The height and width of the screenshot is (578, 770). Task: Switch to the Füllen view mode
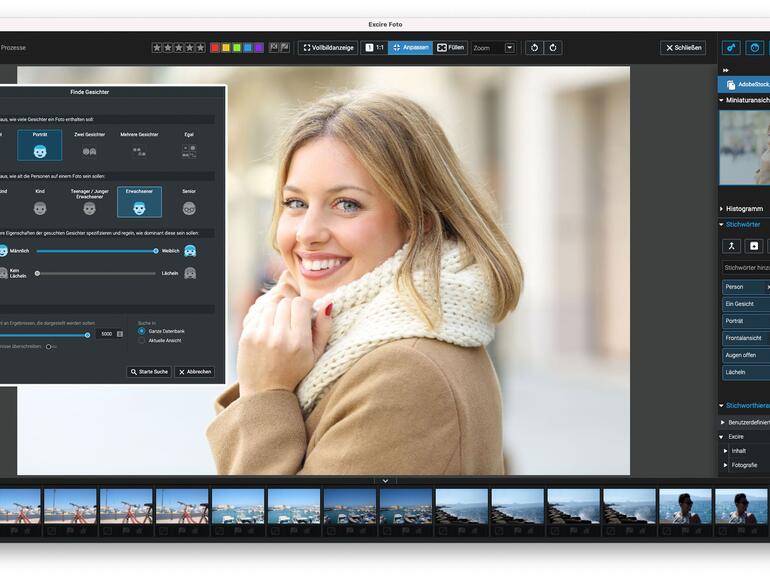pyautogui.click(x=450, y=48)
